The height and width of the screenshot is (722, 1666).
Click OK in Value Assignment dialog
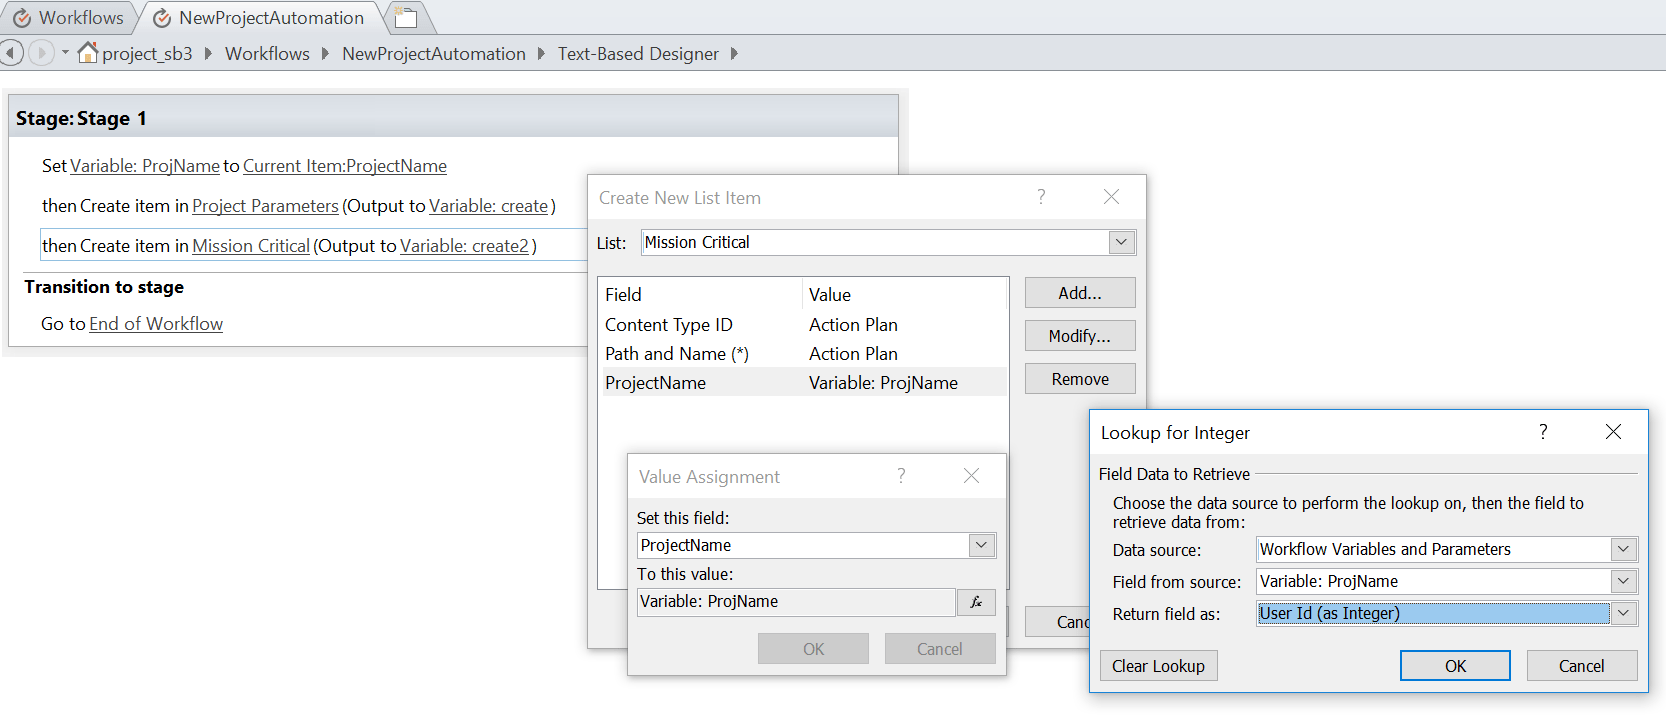(813, 649)
